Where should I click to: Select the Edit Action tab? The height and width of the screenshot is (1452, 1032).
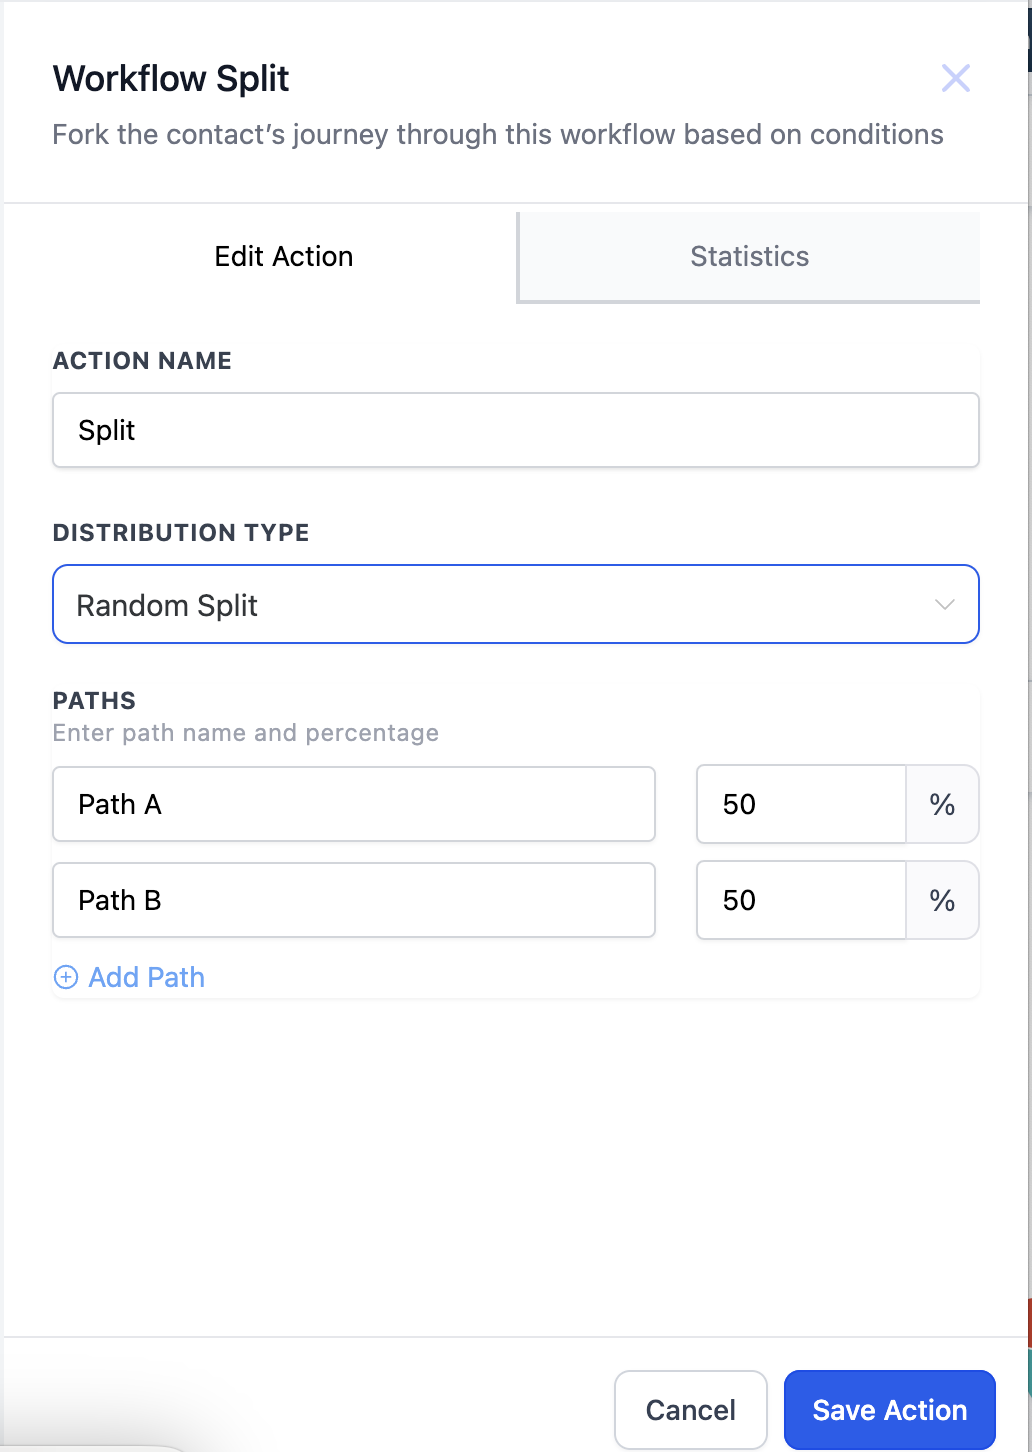pos(284,256)
